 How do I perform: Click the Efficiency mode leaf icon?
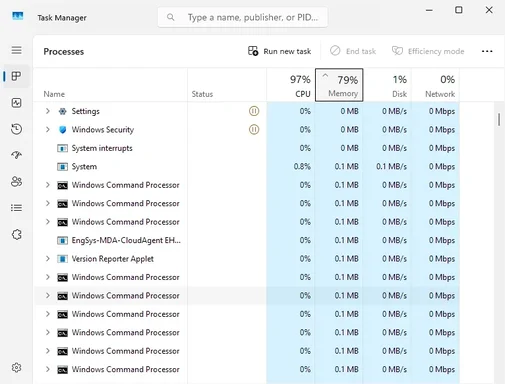coord(397,51)
